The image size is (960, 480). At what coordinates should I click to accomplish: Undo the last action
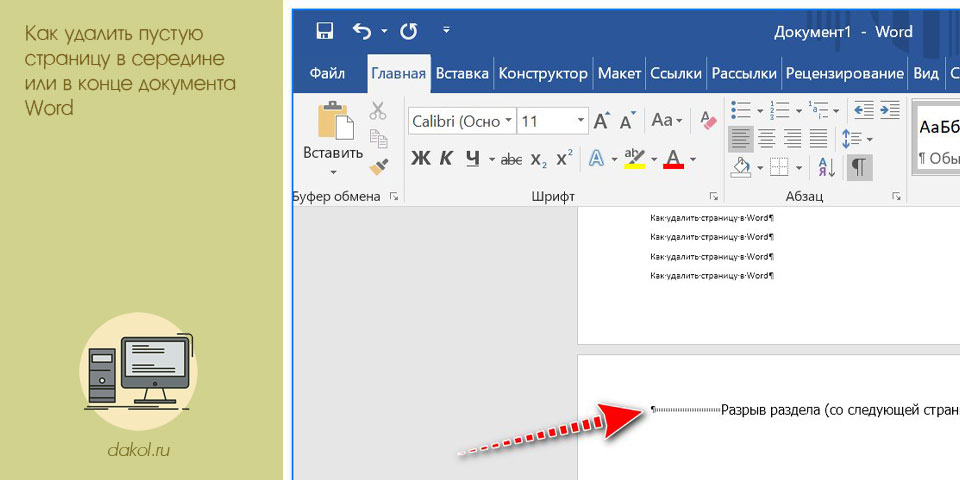pyautogui.click(x=362, y=31)
